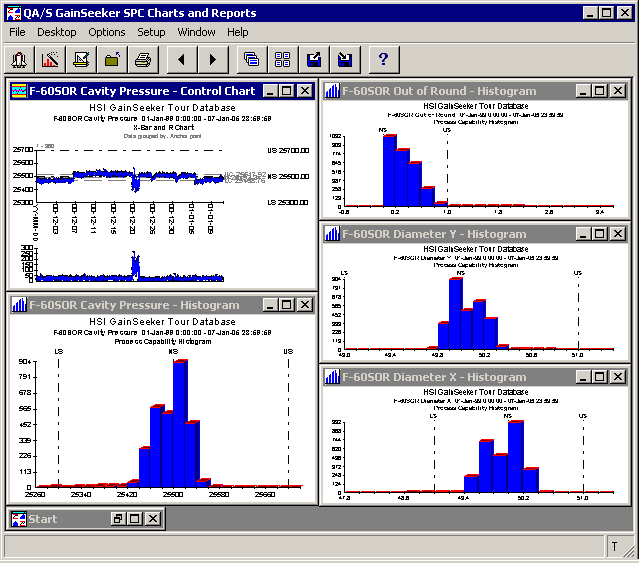Open the Options menu

point(107,32)
